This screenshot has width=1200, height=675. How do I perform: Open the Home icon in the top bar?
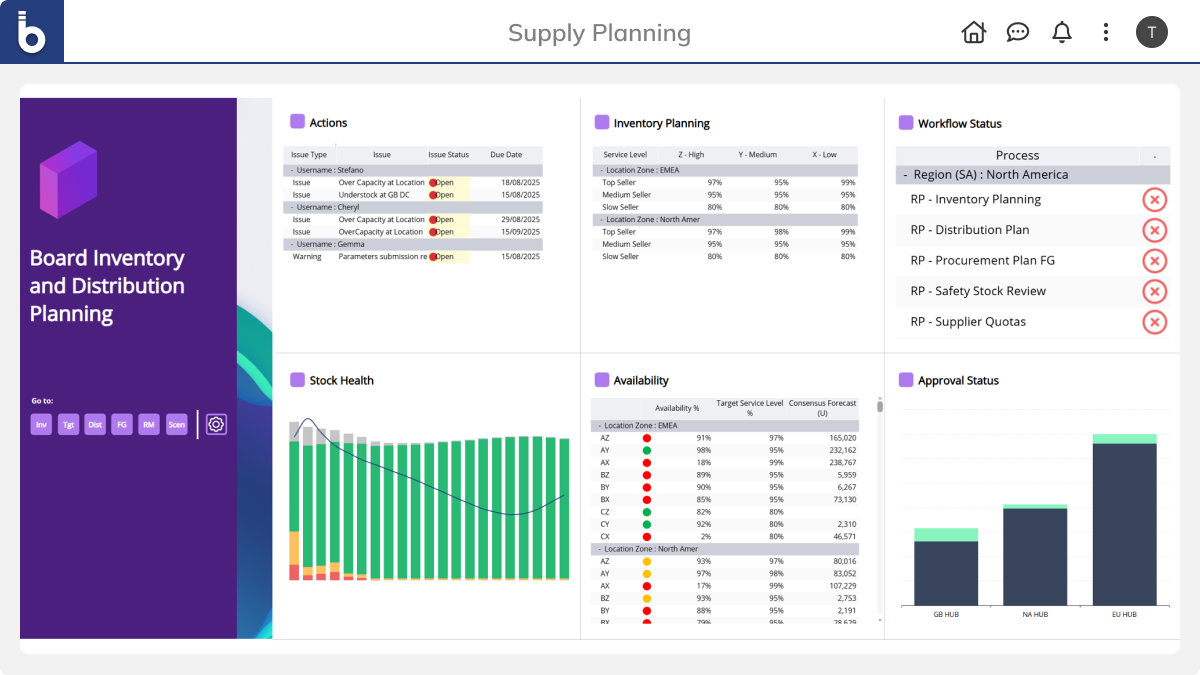pos(973,32)
